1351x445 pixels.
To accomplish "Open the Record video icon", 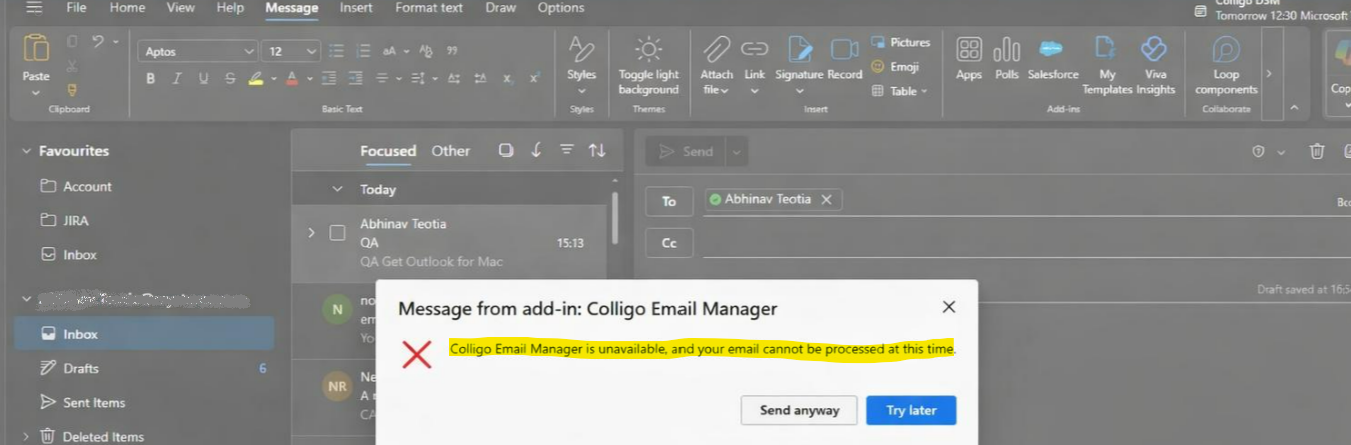I will [x=845, y=49].
